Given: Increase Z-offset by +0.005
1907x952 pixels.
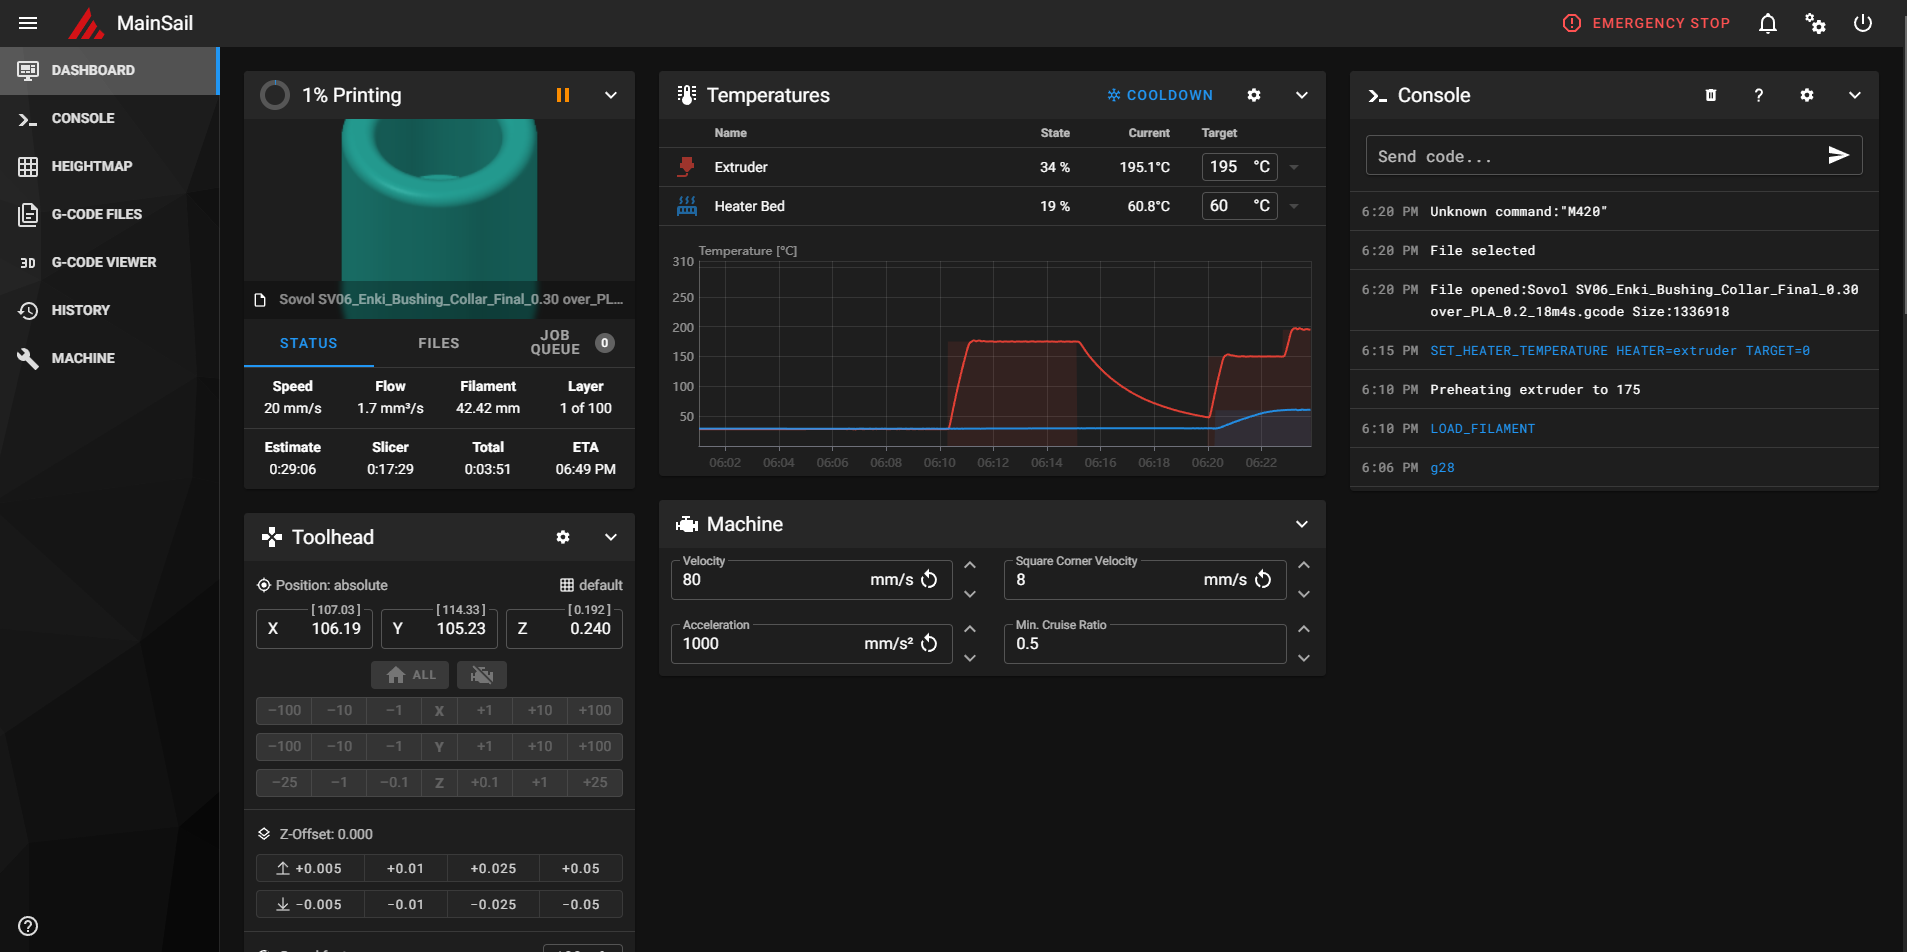Looking at the screenshot, I should [310, 869].
